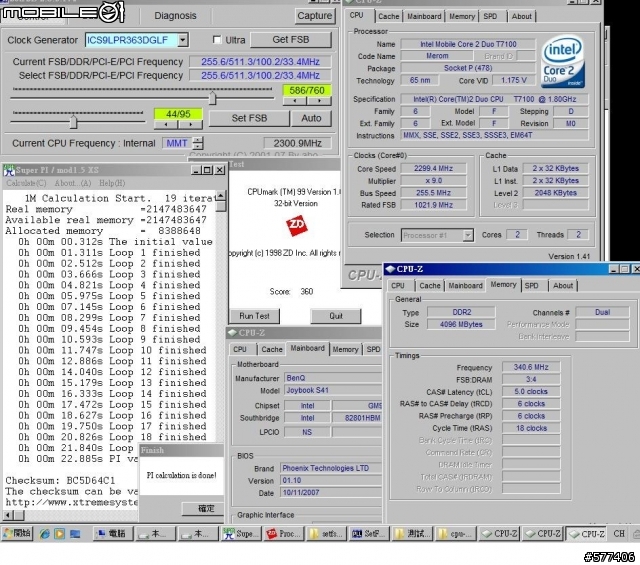Click Show Desktop quick launch icon

[x=75, y=534]
